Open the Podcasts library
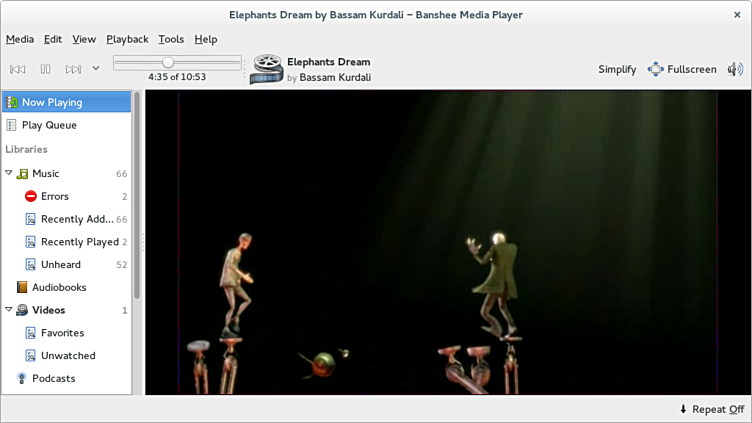The image size is (752, 423). pos(52,378)
